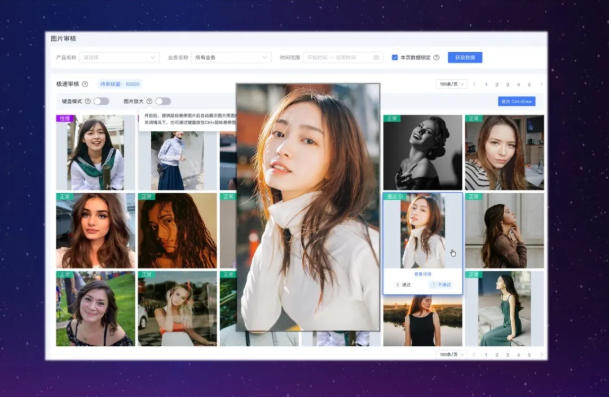The image size is (611, 398).
Task: Click the blue 获取数据 button
Action: coord(465,57)
